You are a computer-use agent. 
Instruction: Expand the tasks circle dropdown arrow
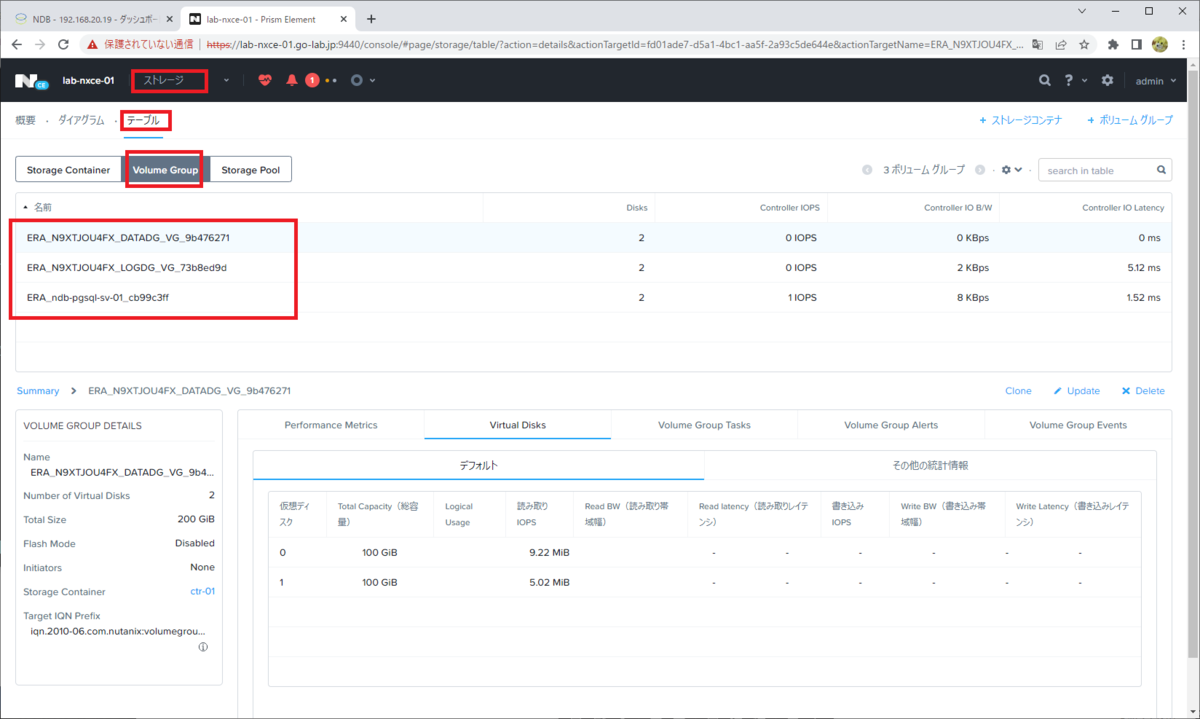[x=373, y=81]
